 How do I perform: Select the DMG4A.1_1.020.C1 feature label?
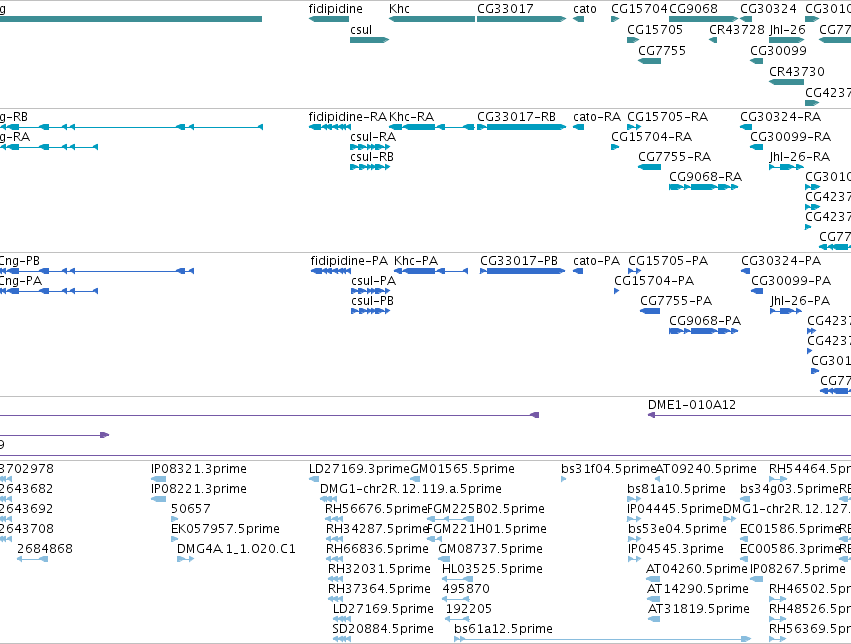(236, 550)
